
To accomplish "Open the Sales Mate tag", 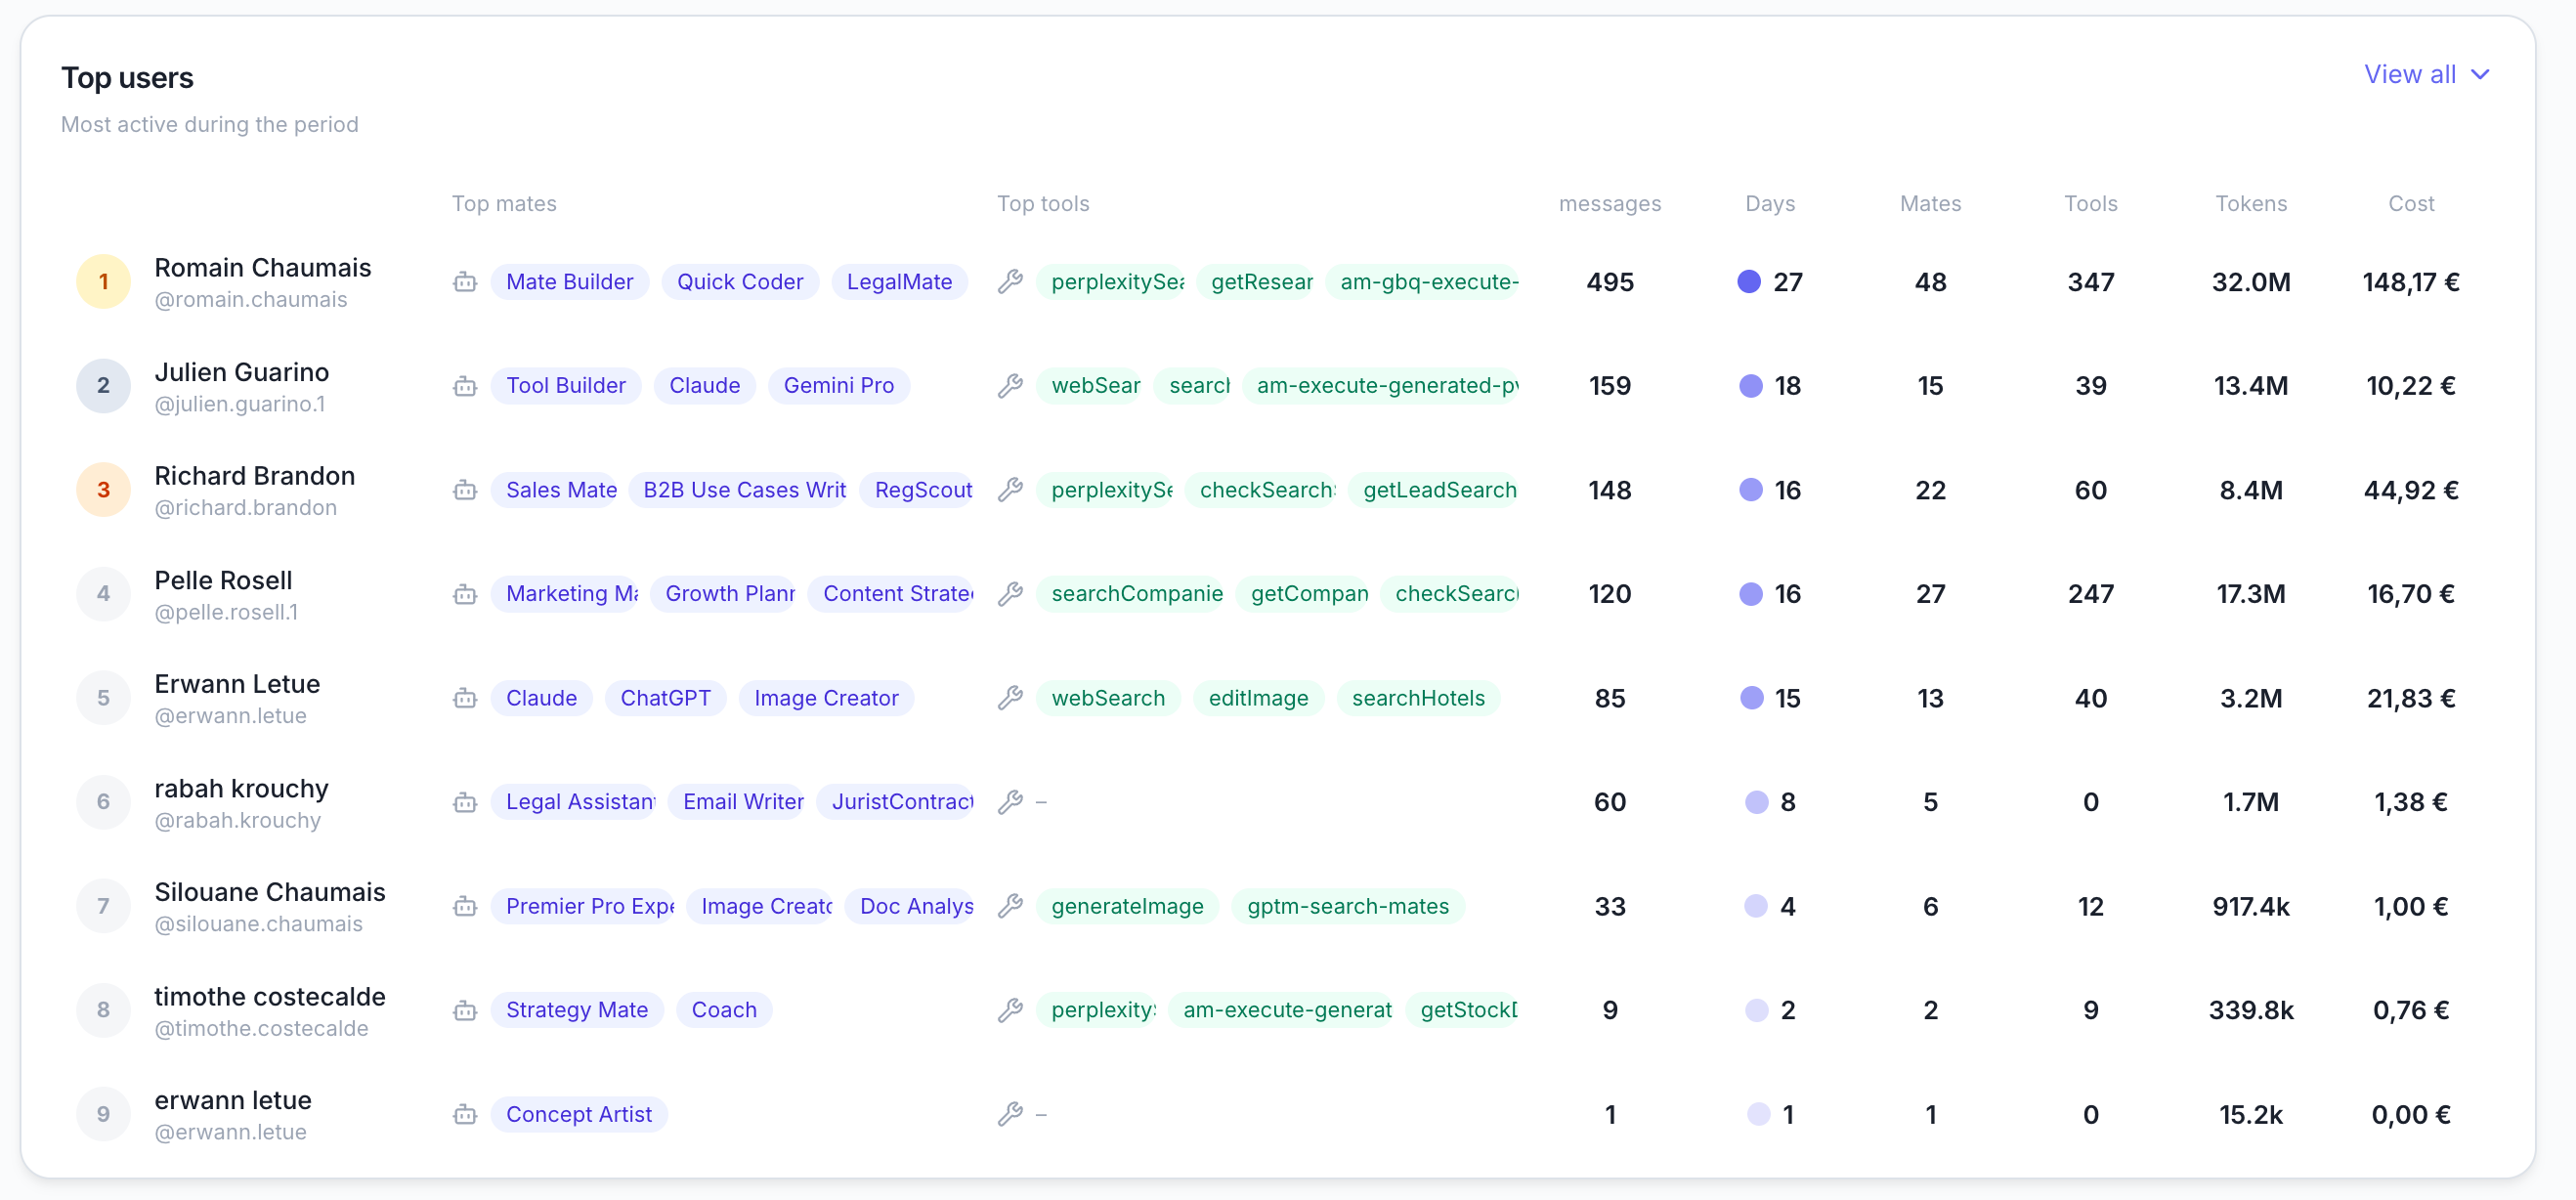I will (x=555, y=490).
